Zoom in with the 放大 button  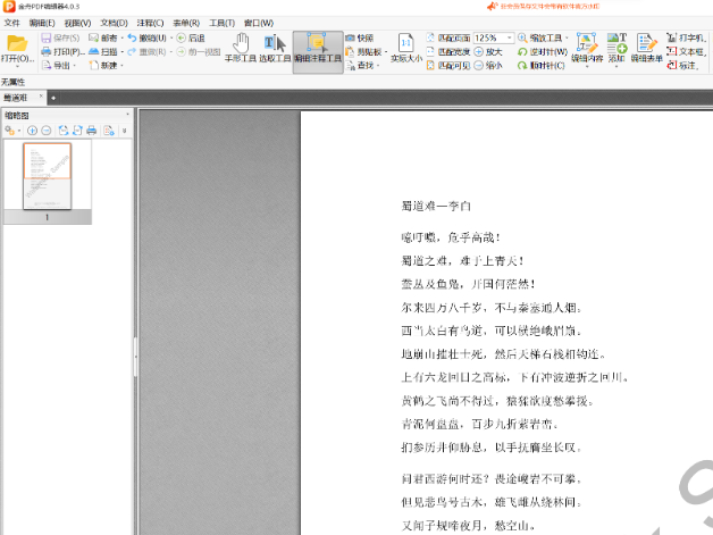point(488,52)
